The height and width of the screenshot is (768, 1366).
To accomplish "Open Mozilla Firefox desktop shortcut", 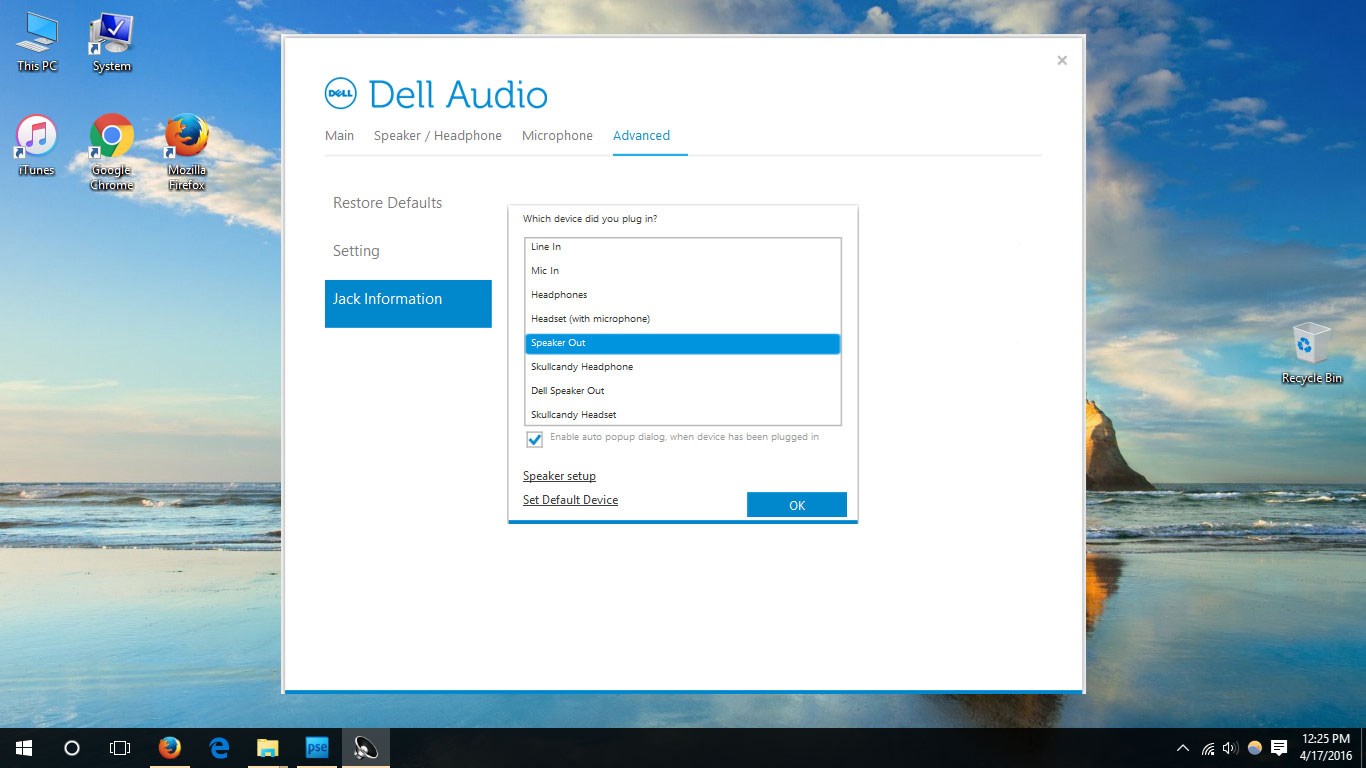I will click(x=187, y=152).
